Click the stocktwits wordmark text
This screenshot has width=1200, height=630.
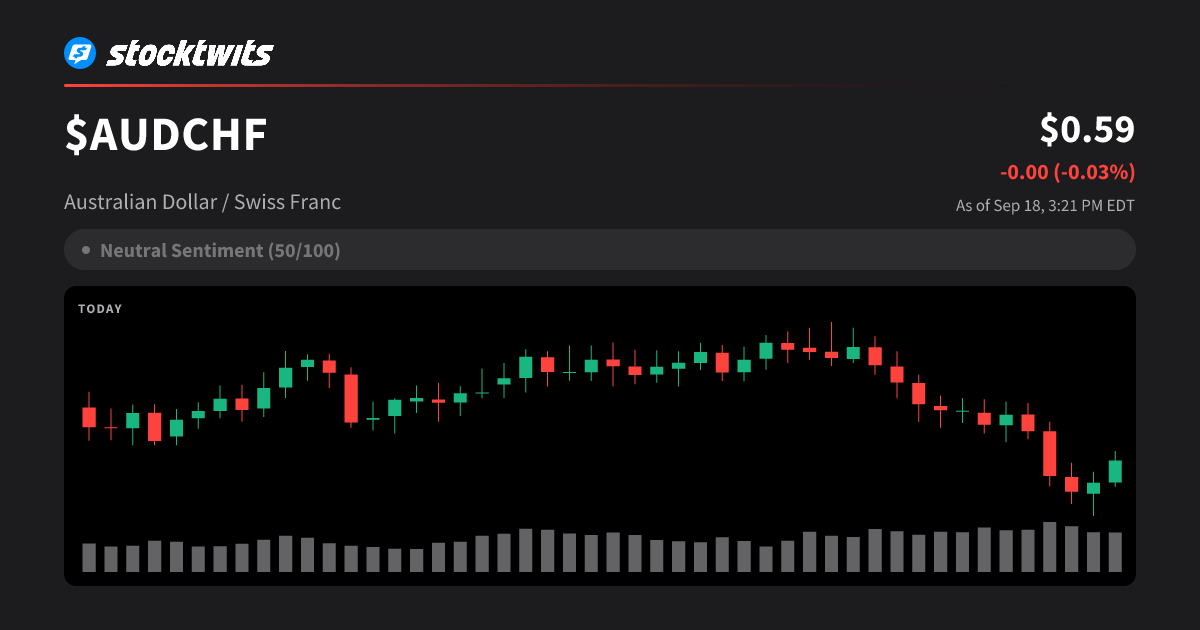pyautogui.click(x=189, y=53)
